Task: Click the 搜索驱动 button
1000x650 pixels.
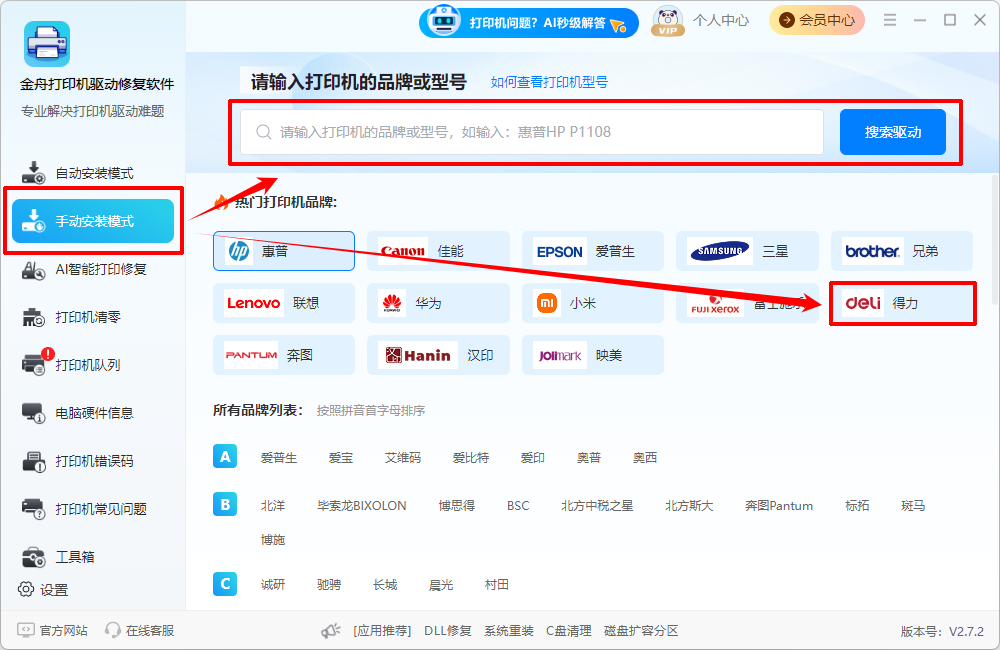Action: pos(892,132)
